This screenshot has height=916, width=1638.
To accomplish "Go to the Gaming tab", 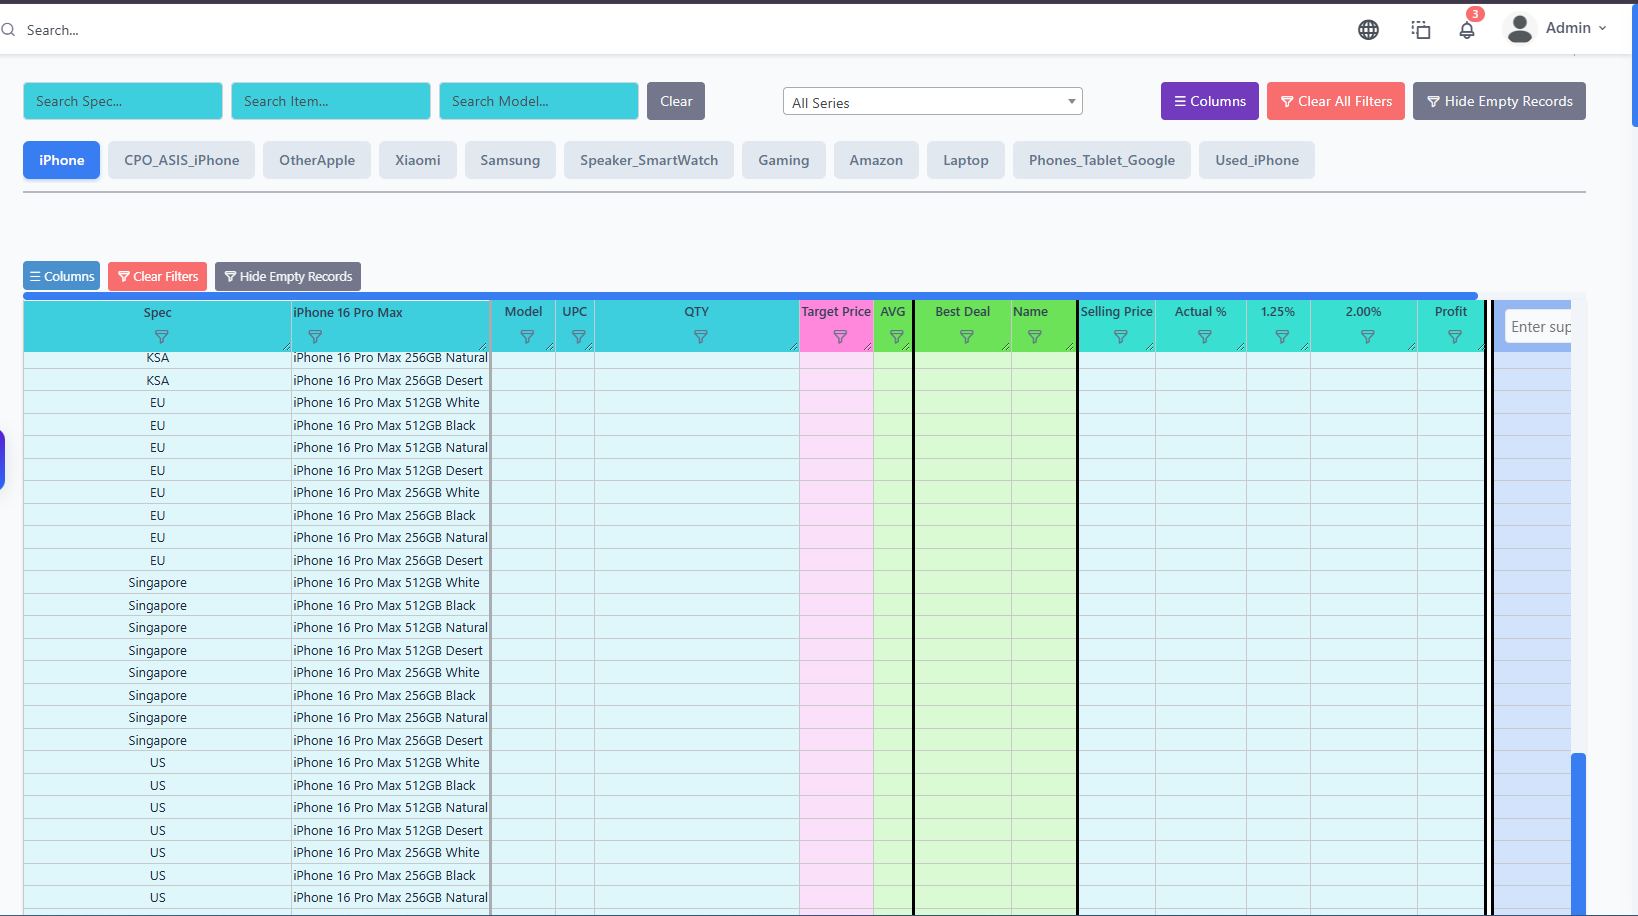I will pos(784,160).
